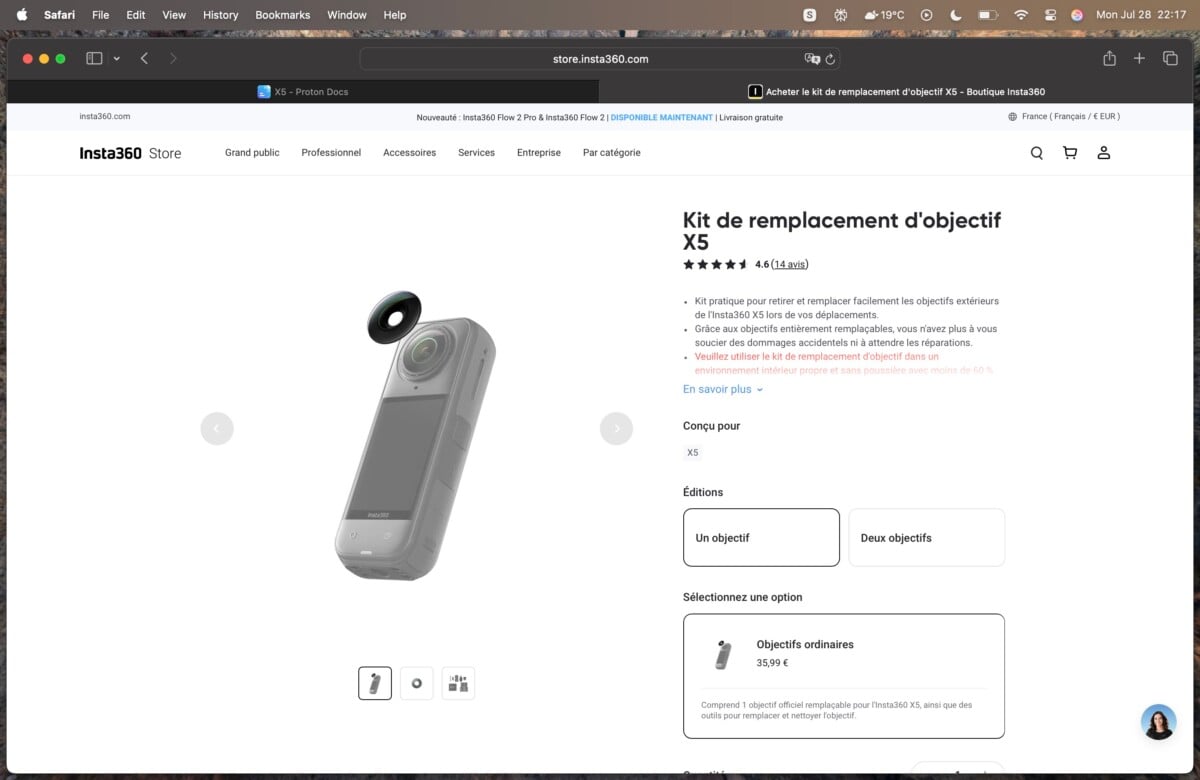
Task: Open the Bookmarks menu
Action: point(283,15)
